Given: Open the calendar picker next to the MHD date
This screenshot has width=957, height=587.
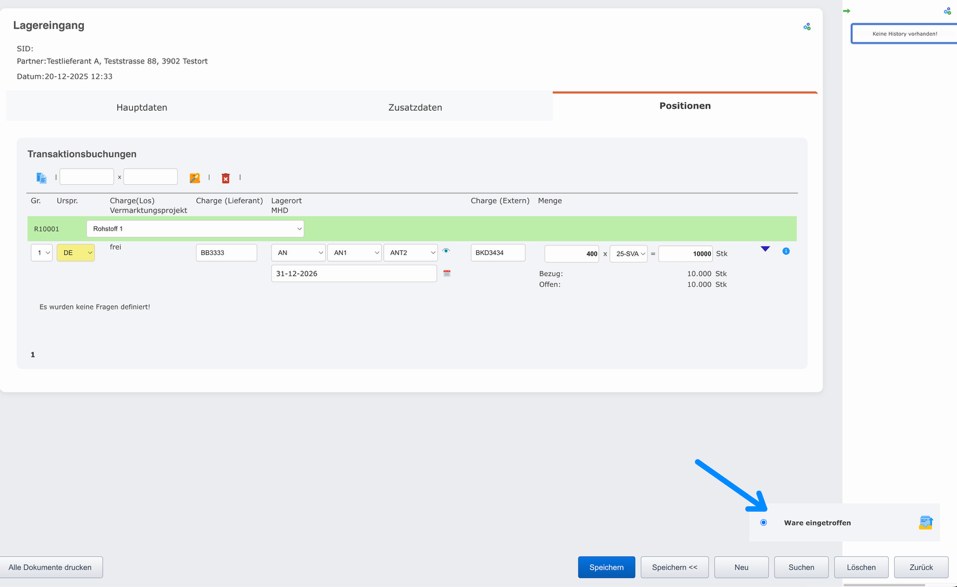Looking at the screenshot, I should 446,273.
